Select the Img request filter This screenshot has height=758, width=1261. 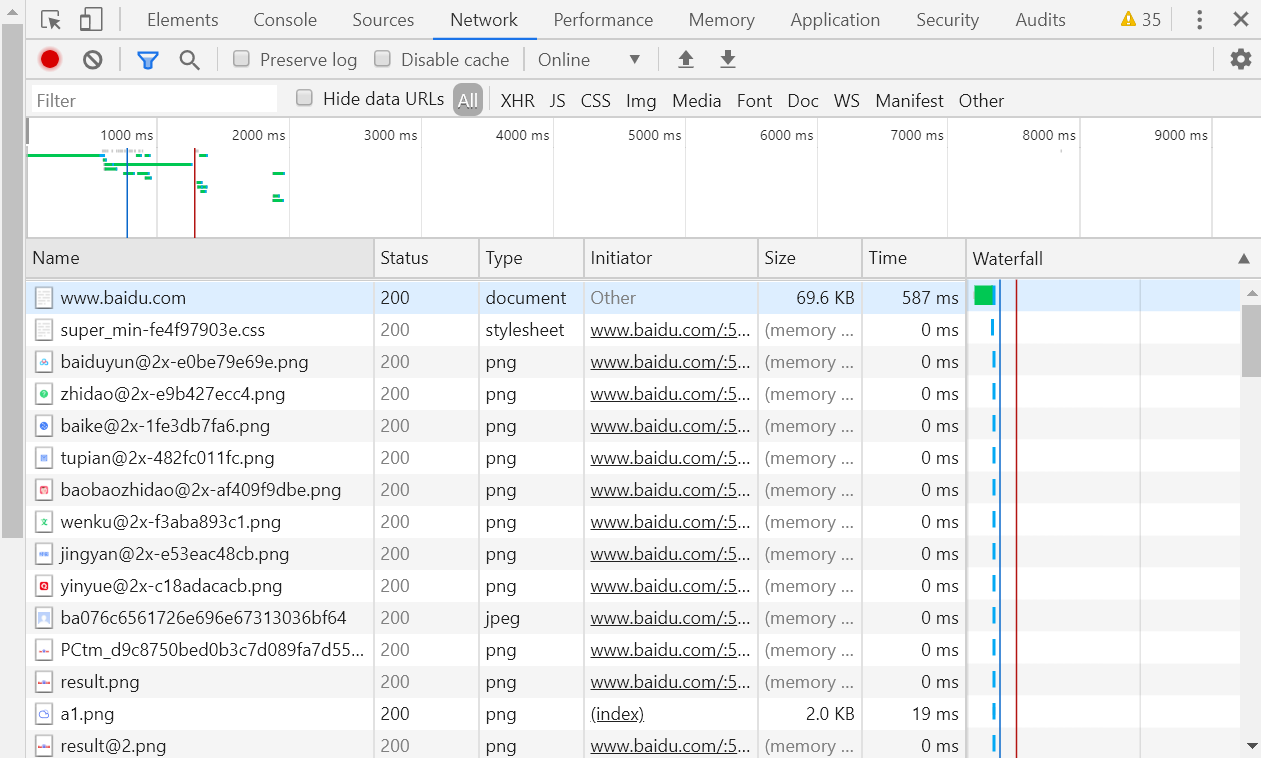coord(641,100)
